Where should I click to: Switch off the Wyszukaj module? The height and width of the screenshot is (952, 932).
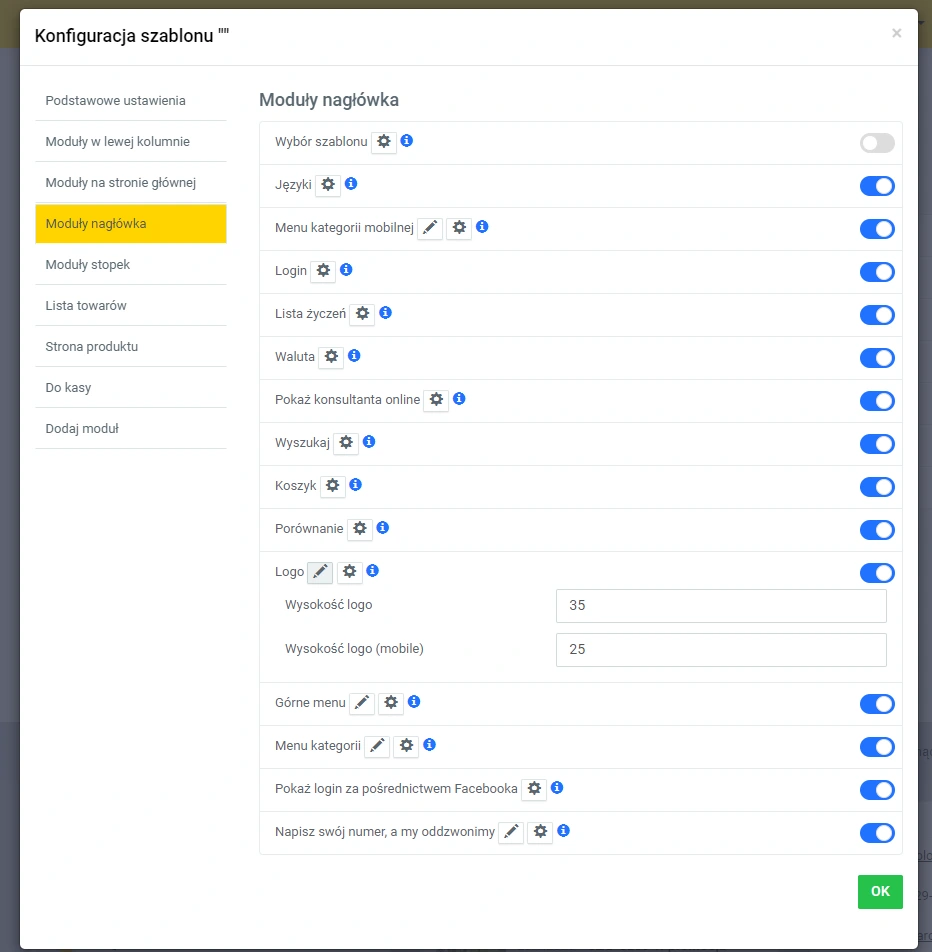point(877,444)
